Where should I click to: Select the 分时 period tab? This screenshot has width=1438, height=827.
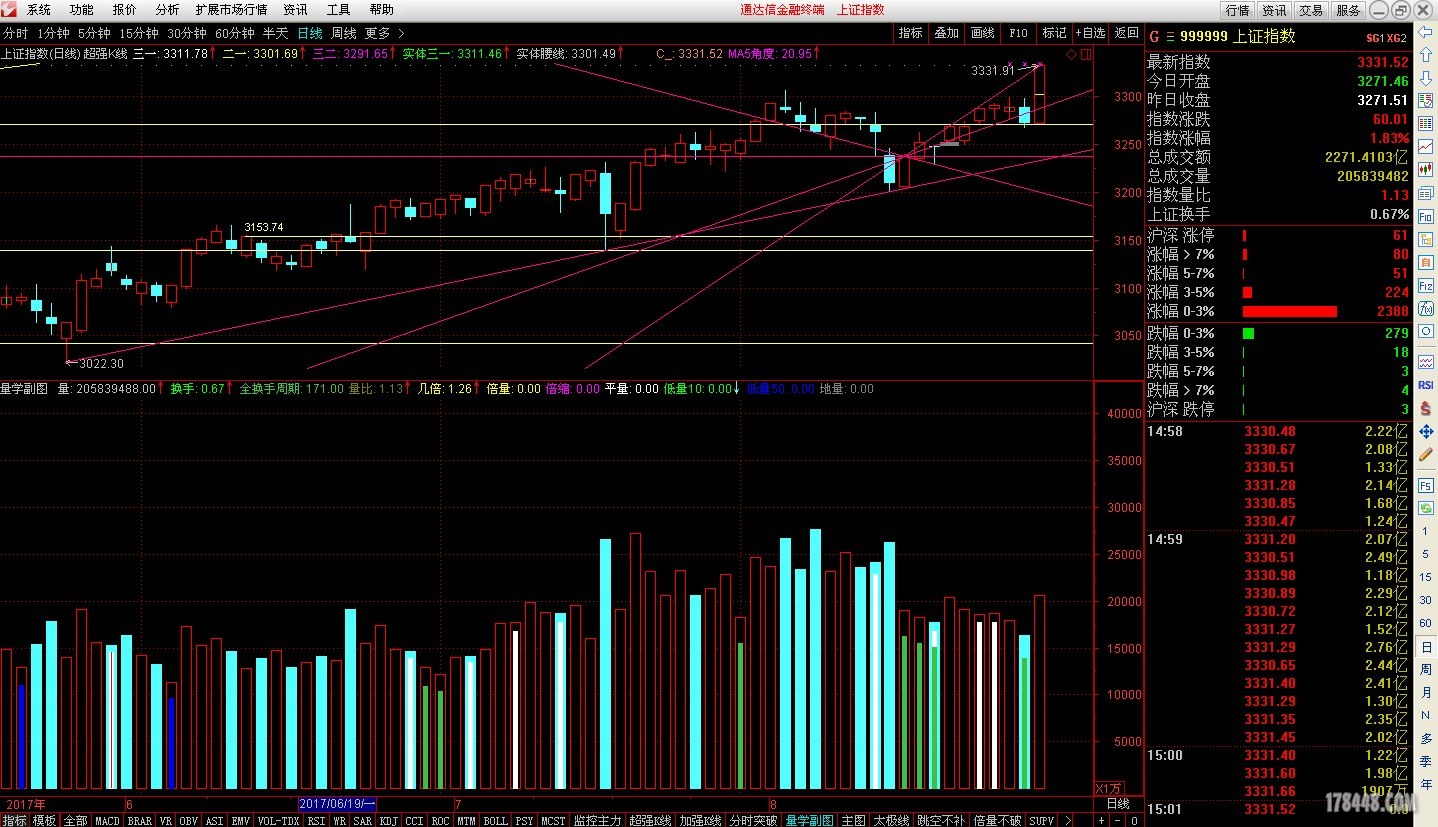16,33
